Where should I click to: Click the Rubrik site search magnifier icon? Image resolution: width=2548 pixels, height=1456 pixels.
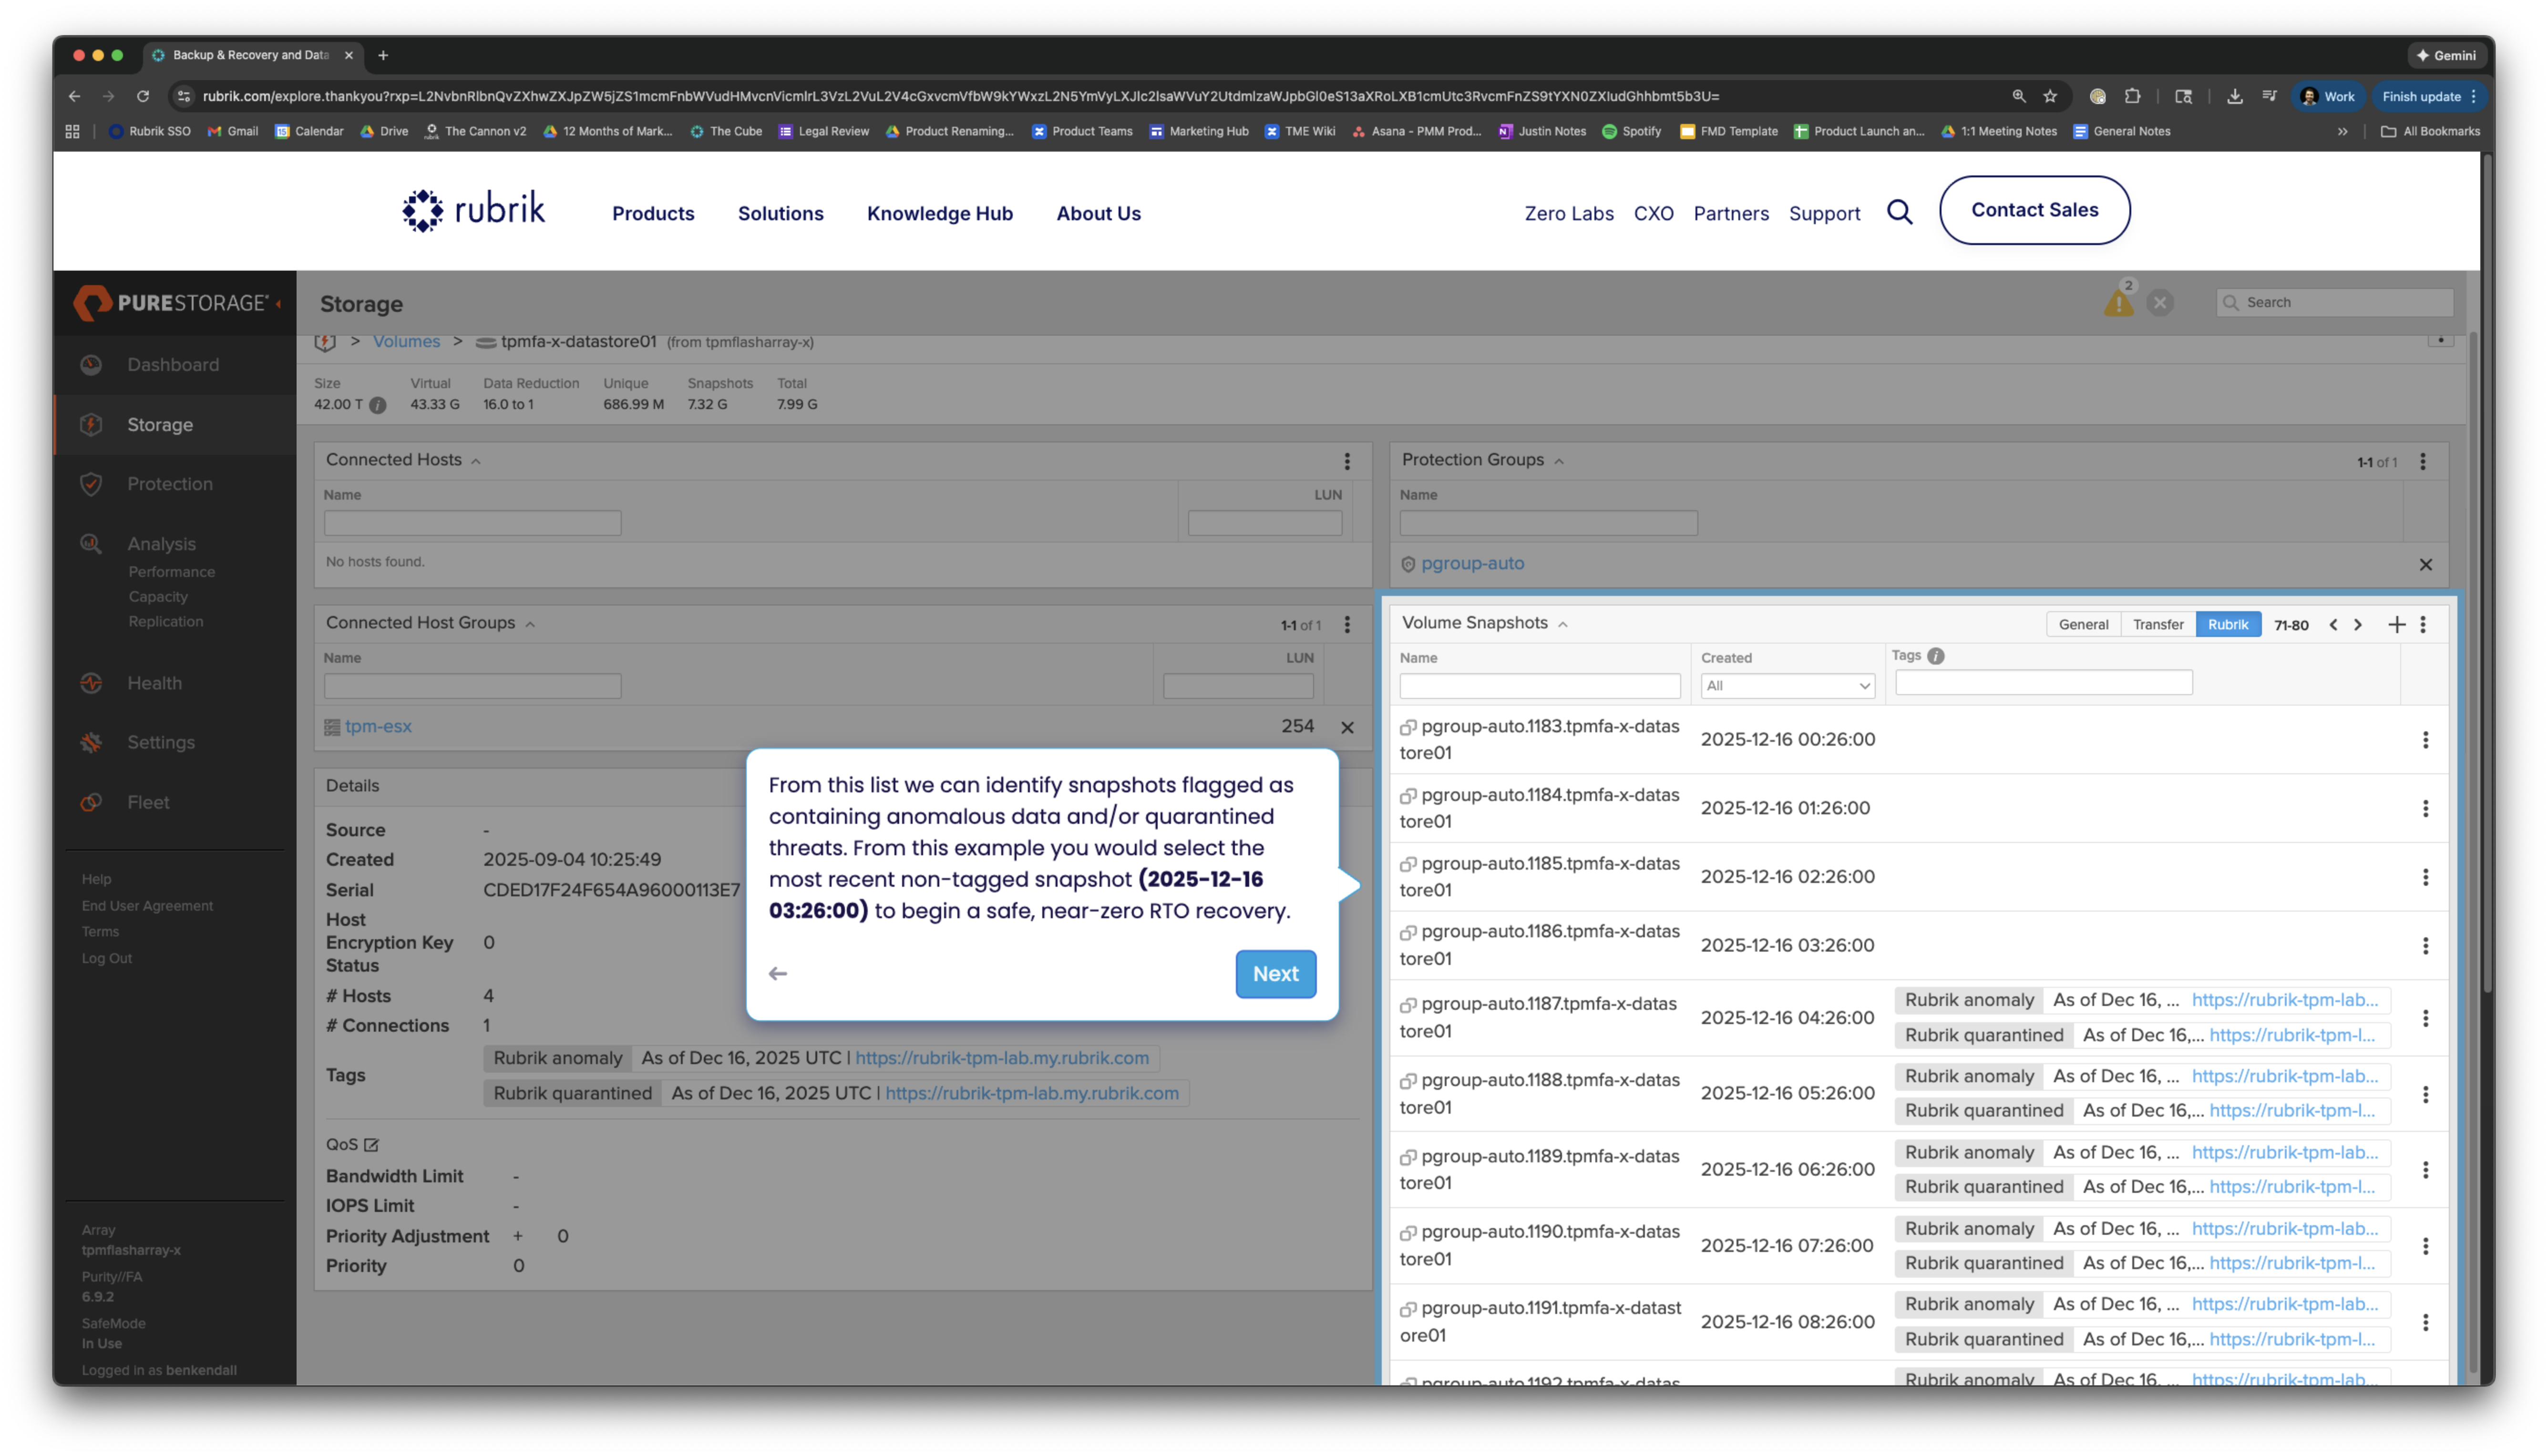click(x=1899, y=212)
